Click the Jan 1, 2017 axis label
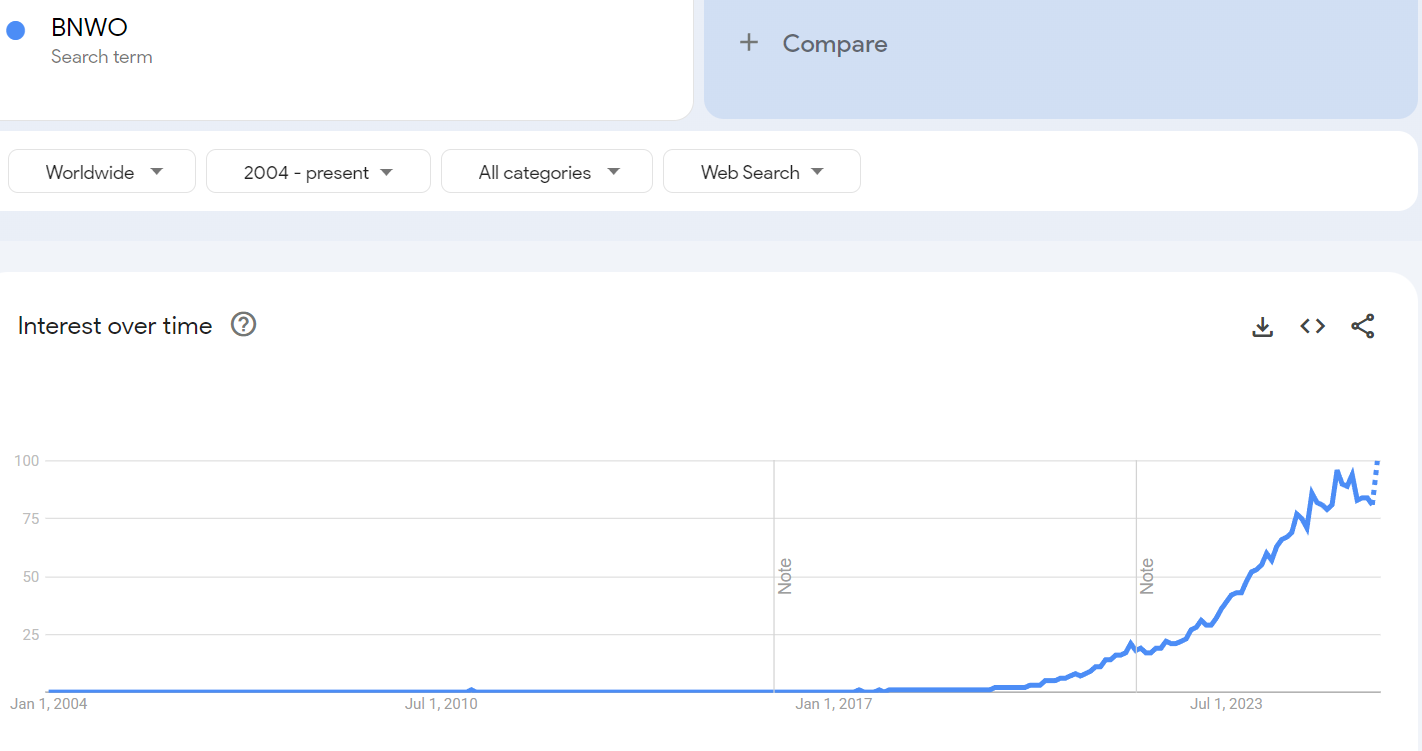 pos(833,704)
